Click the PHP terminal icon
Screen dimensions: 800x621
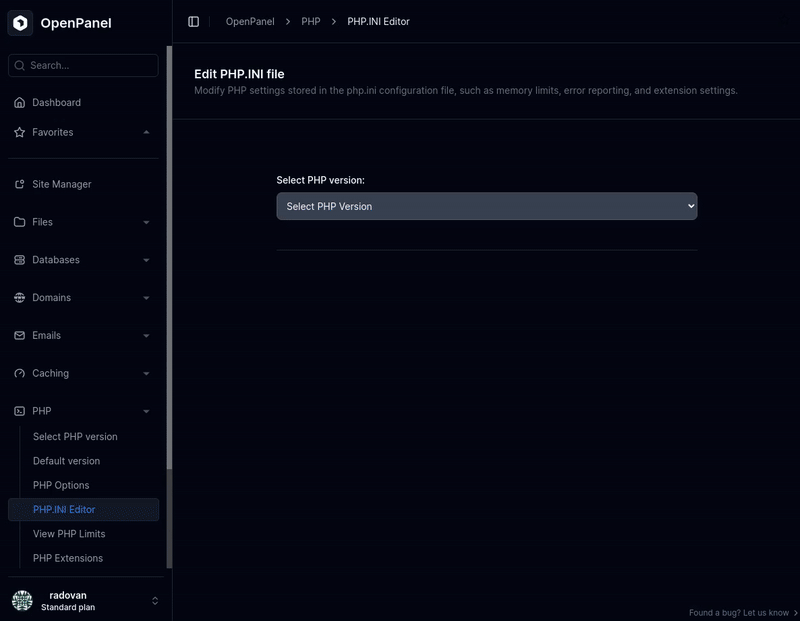(x=19, y=411)
